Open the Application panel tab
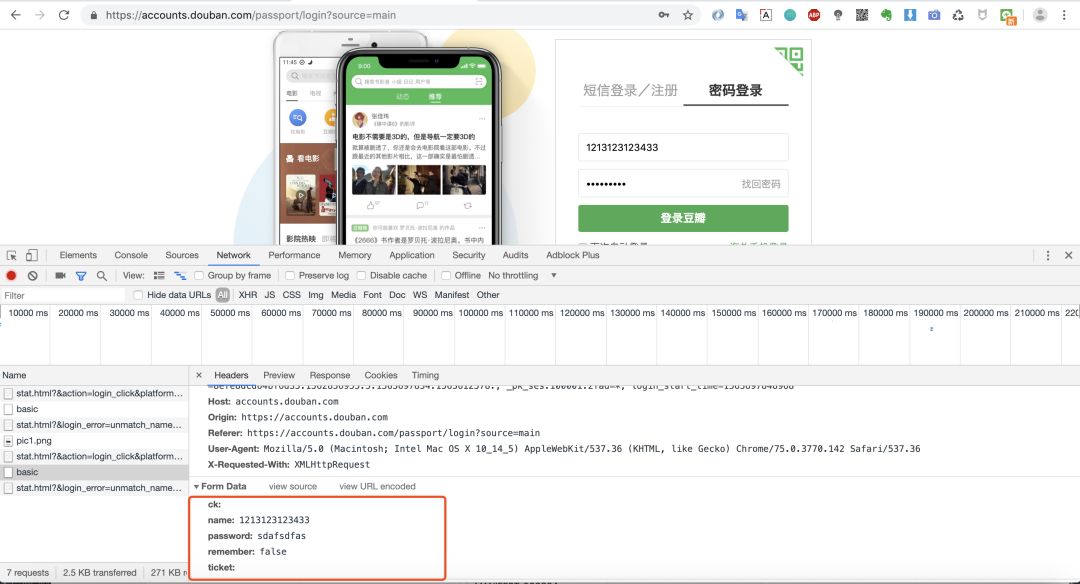1080x584 pixels. 412,256
